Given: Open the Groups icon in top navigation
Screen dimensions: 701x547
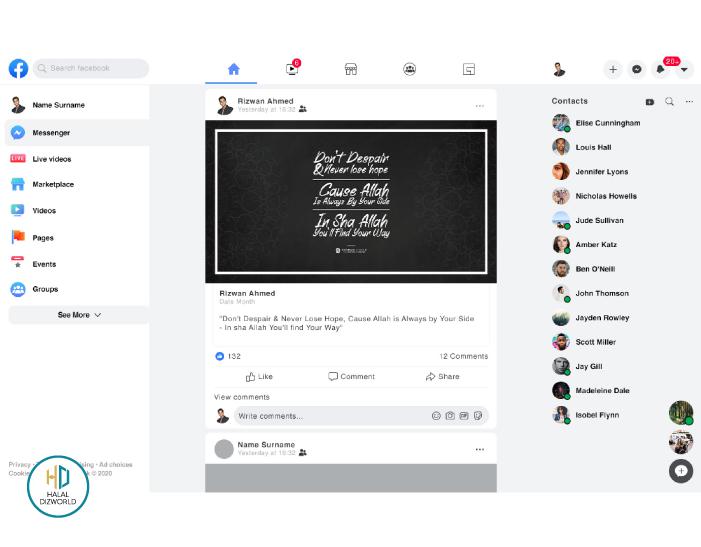Looking at the screenshot, I should click(410, 69).
